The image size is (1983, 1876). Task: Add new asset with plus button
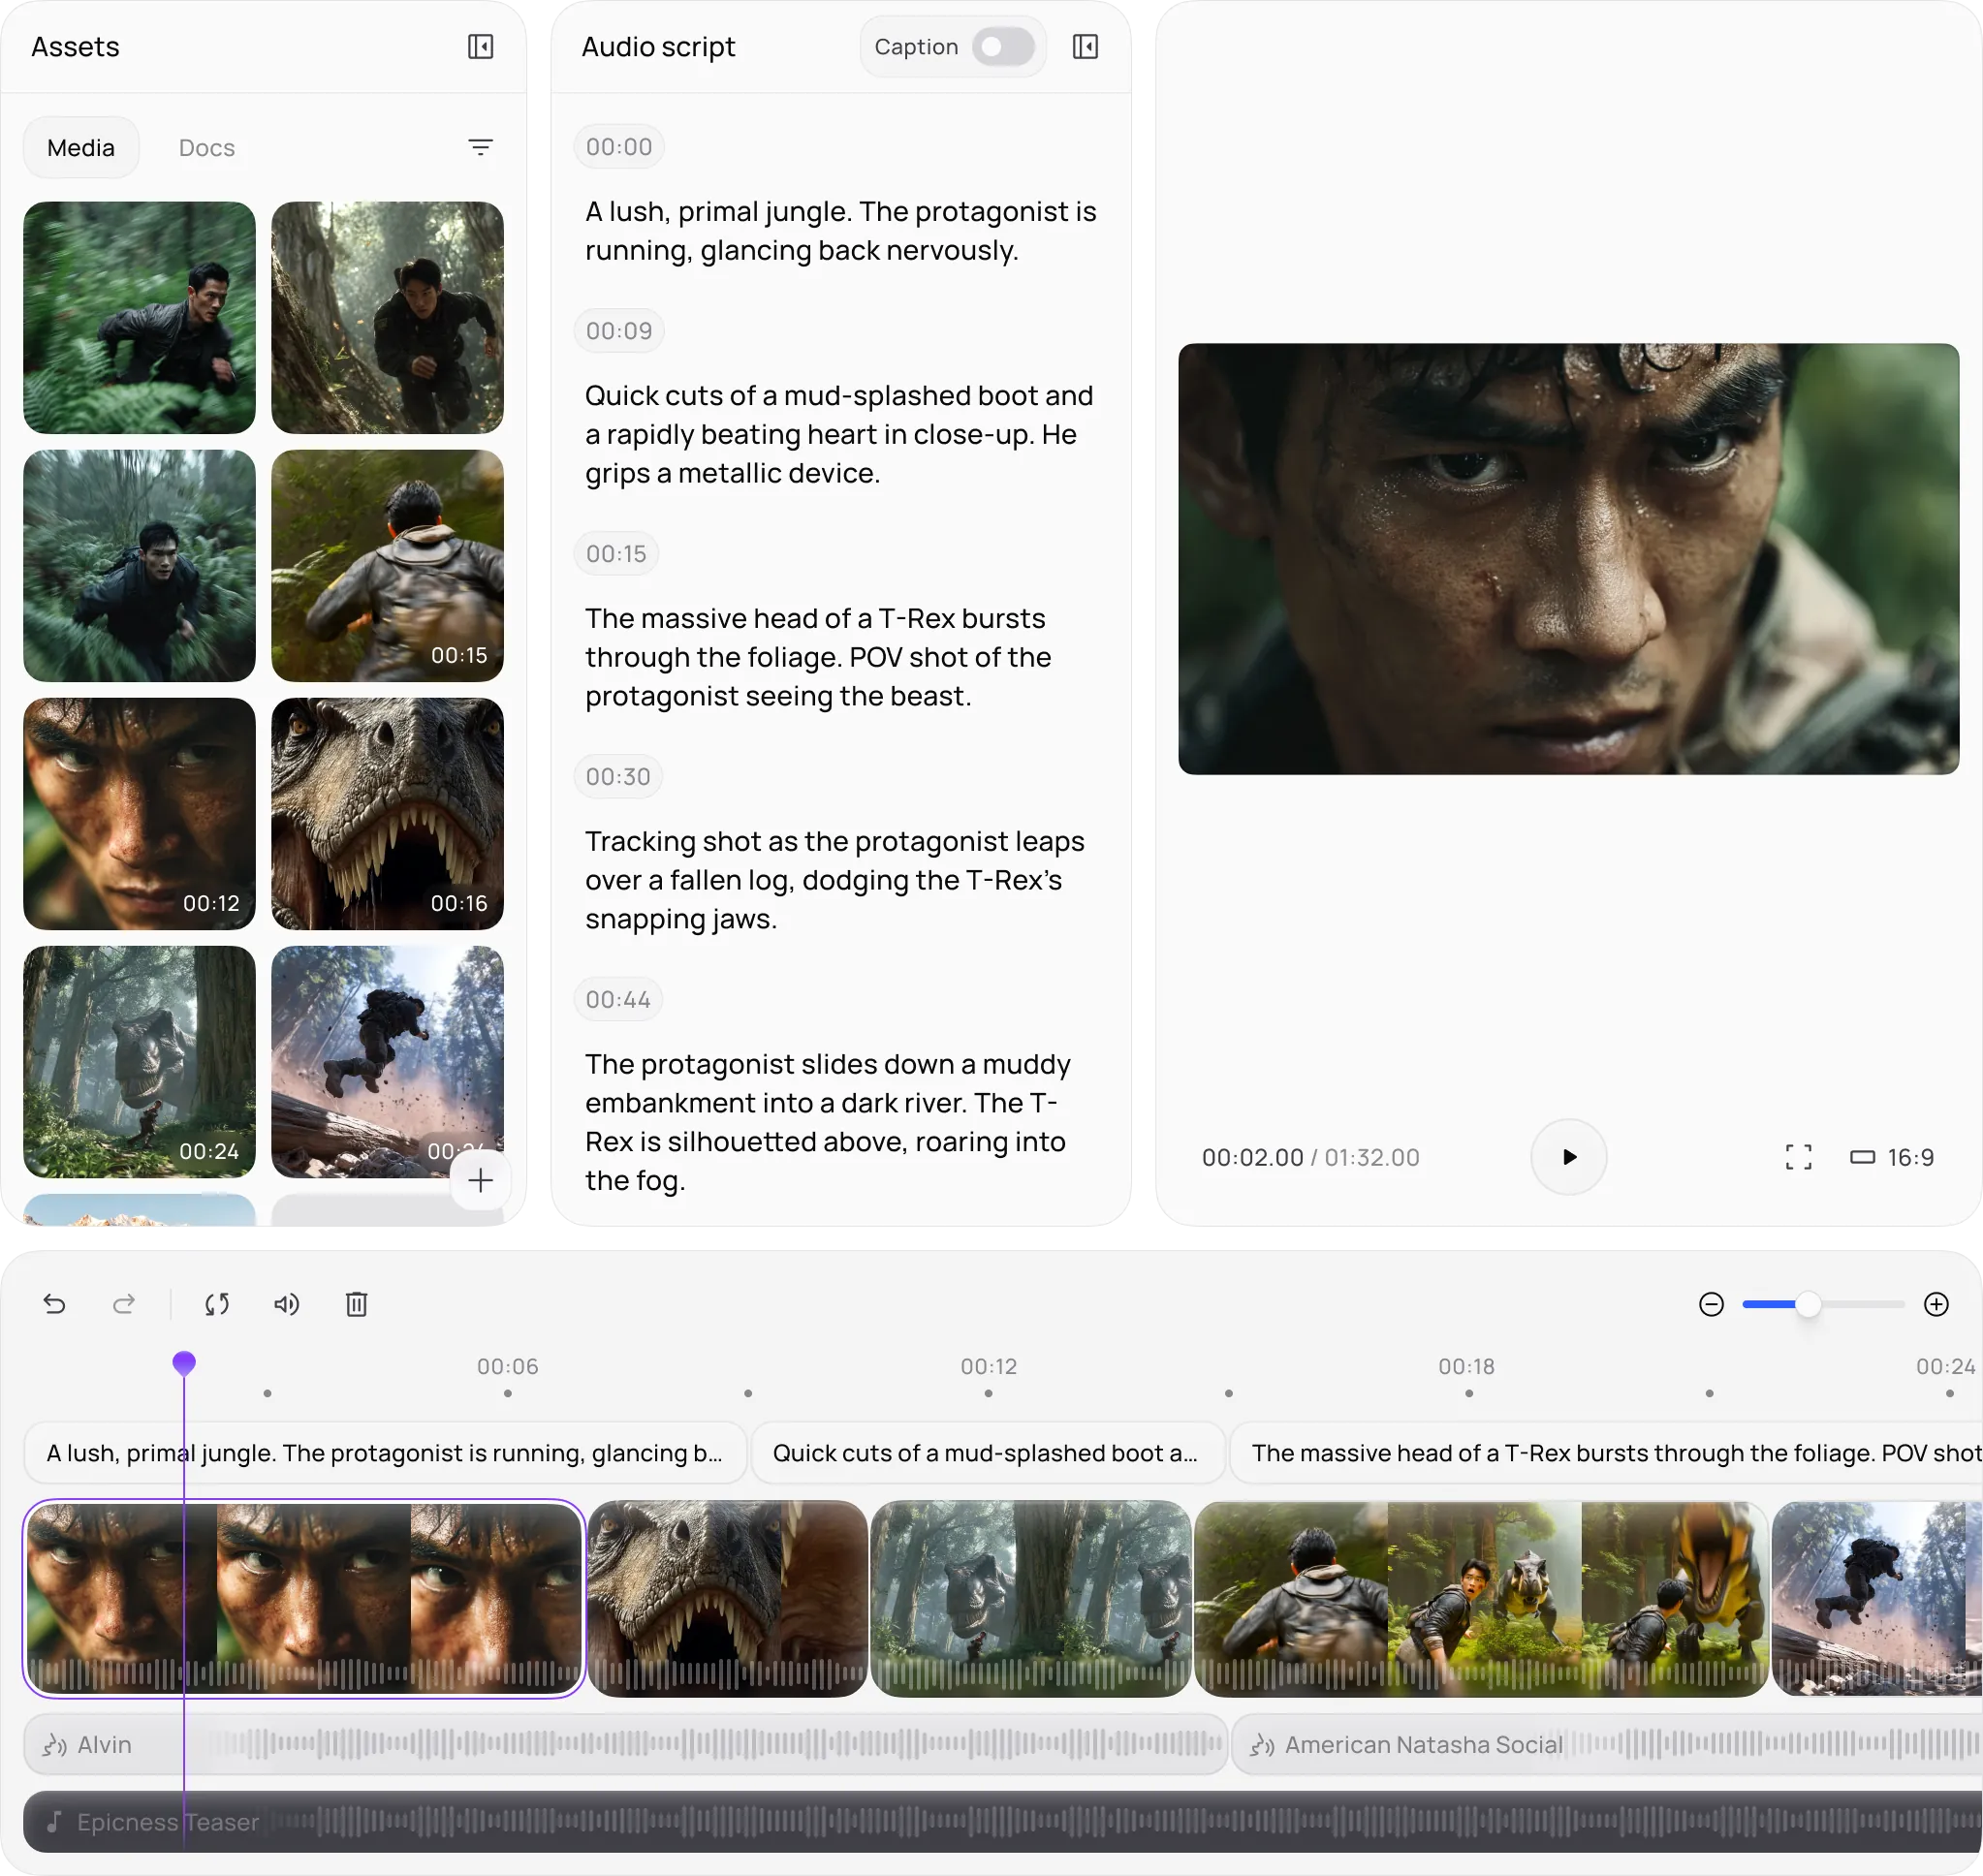click(x=480, y=1180)
